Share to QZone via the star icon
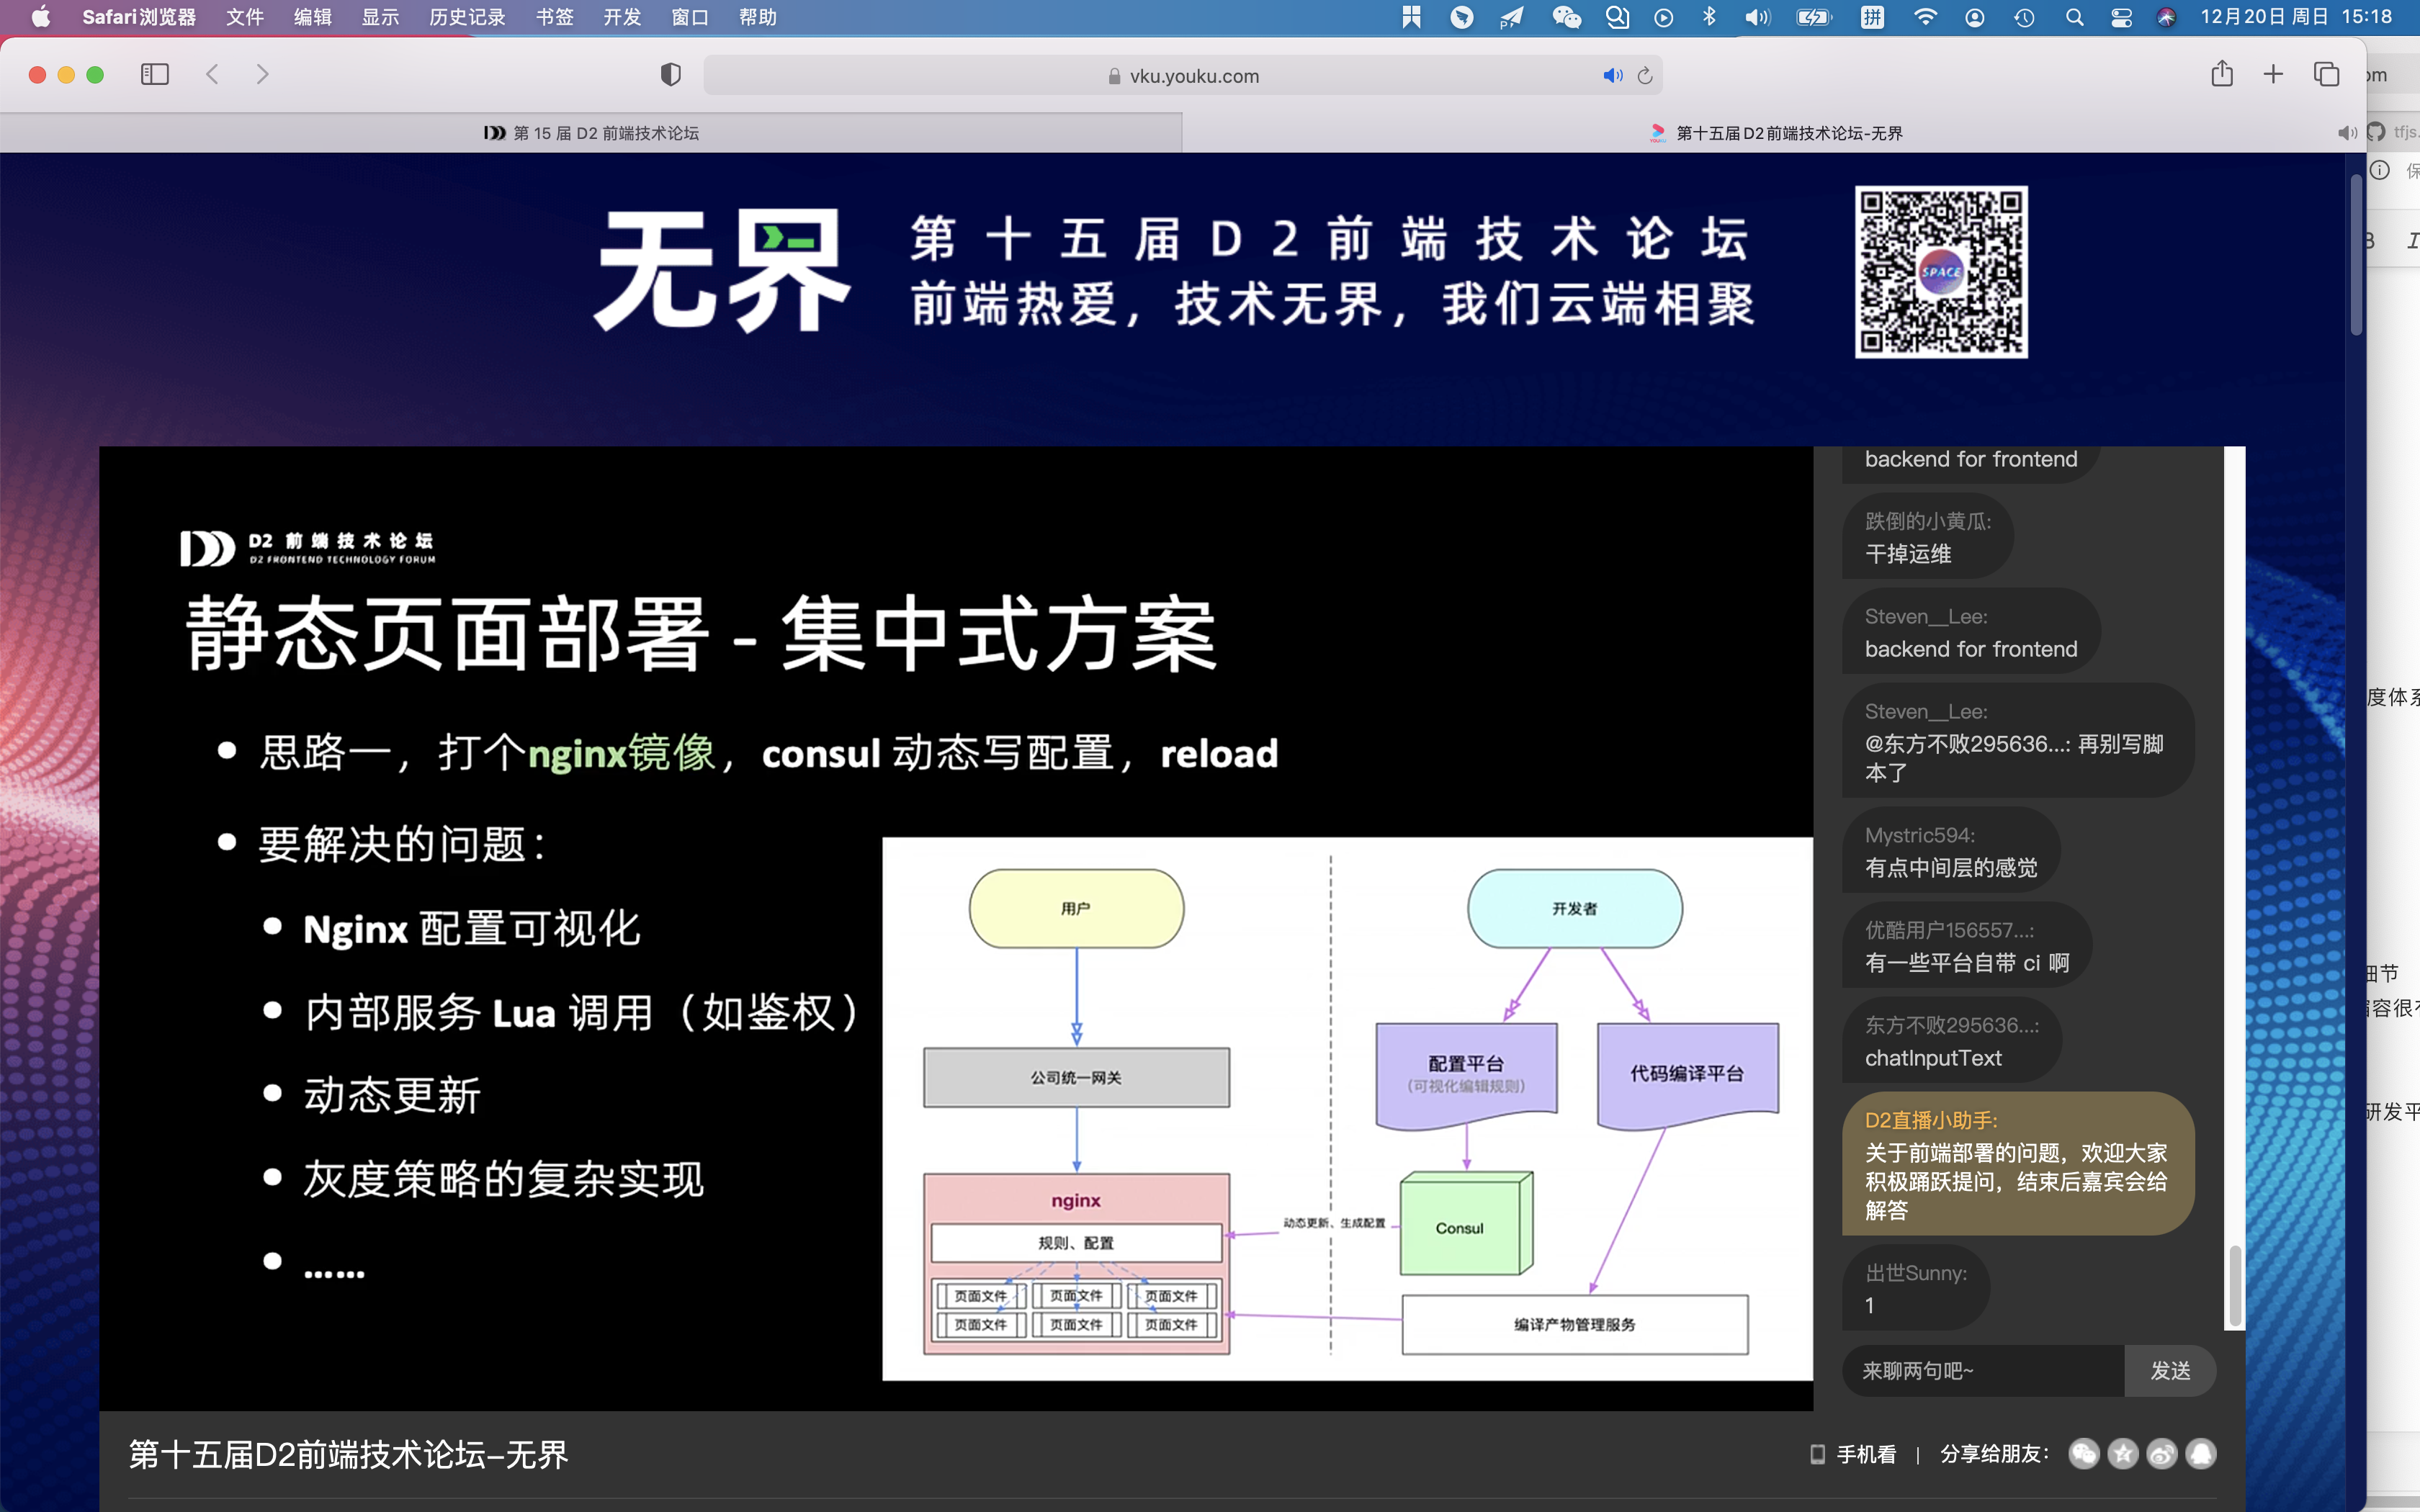2420x1512 pixels. 2123,1454
